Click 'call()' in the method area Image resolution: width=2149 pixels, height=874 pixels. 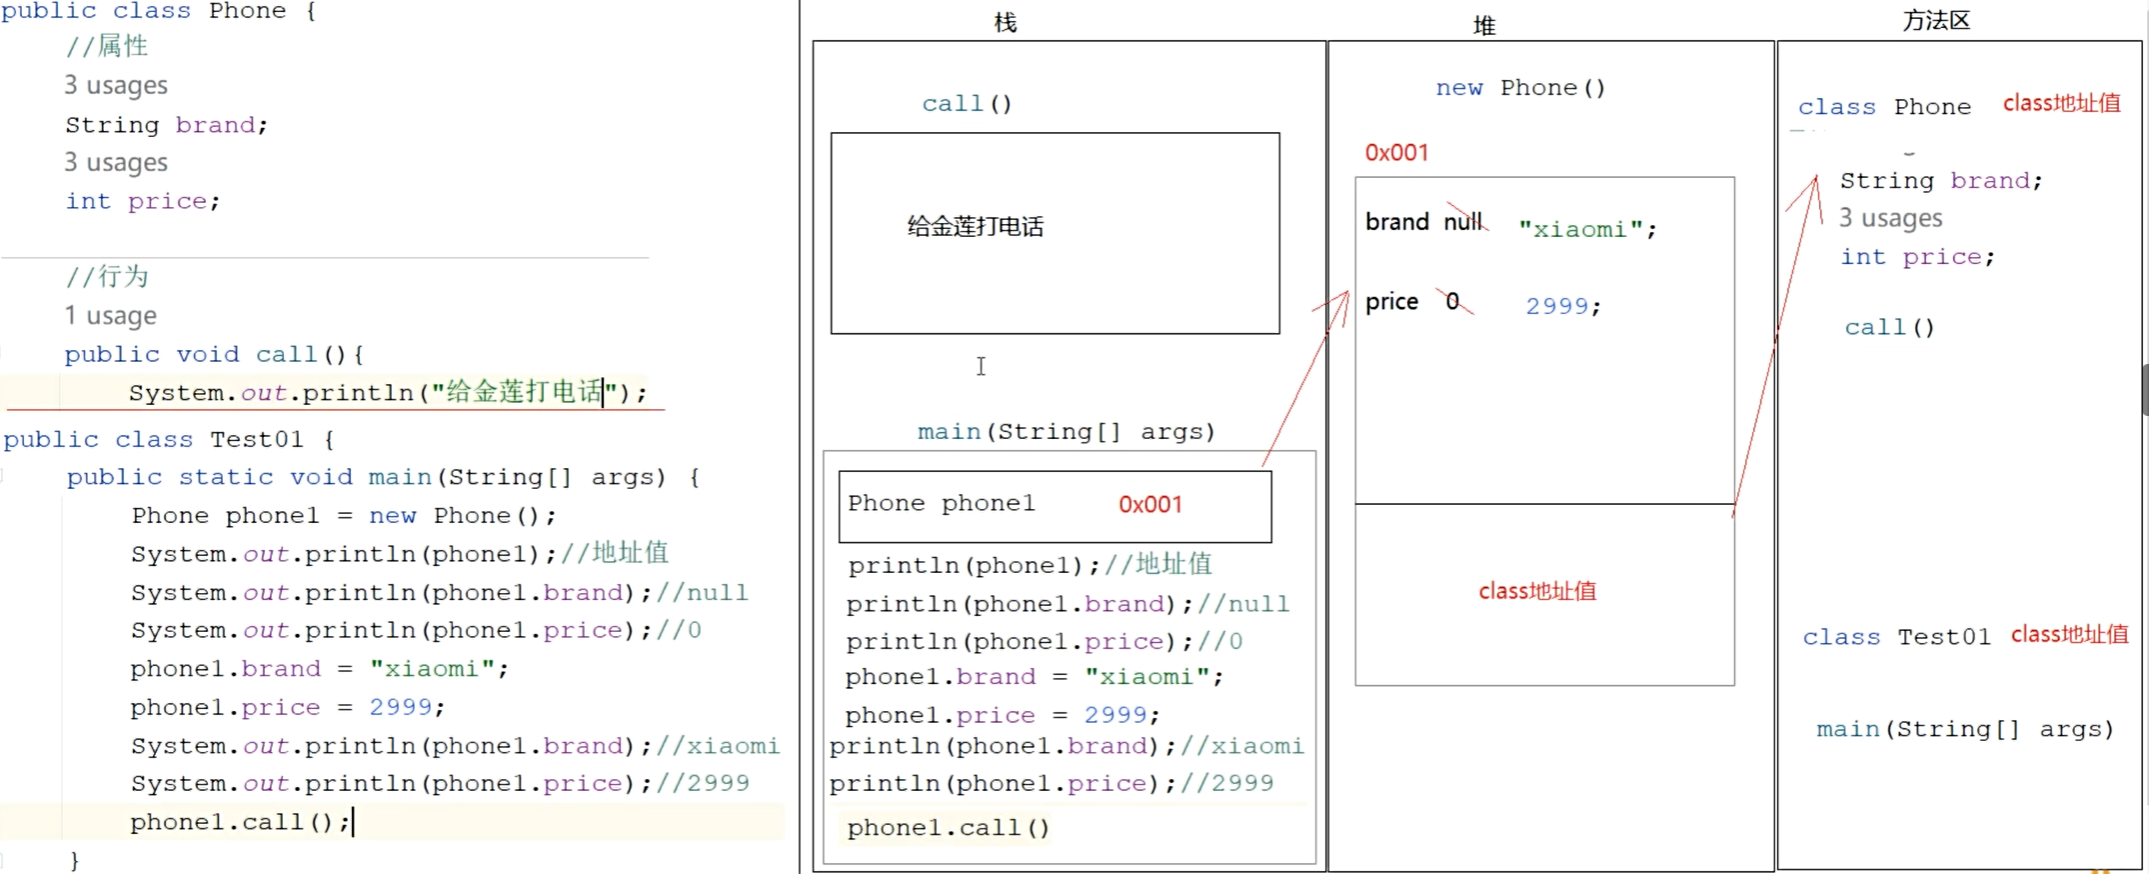tap(1890, 328)
